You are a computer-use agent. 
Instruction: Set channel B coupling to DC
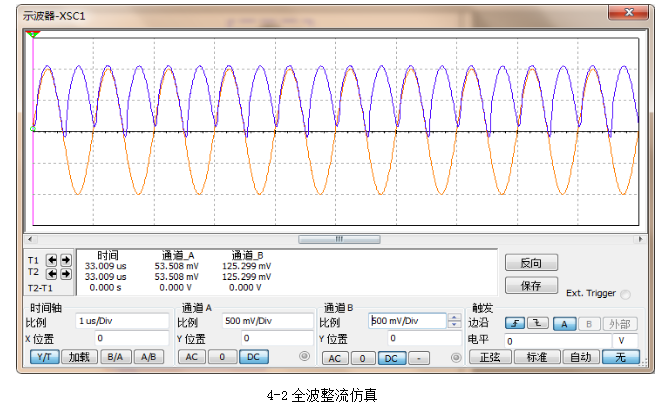pyautogui.click(x=391, y=359)
